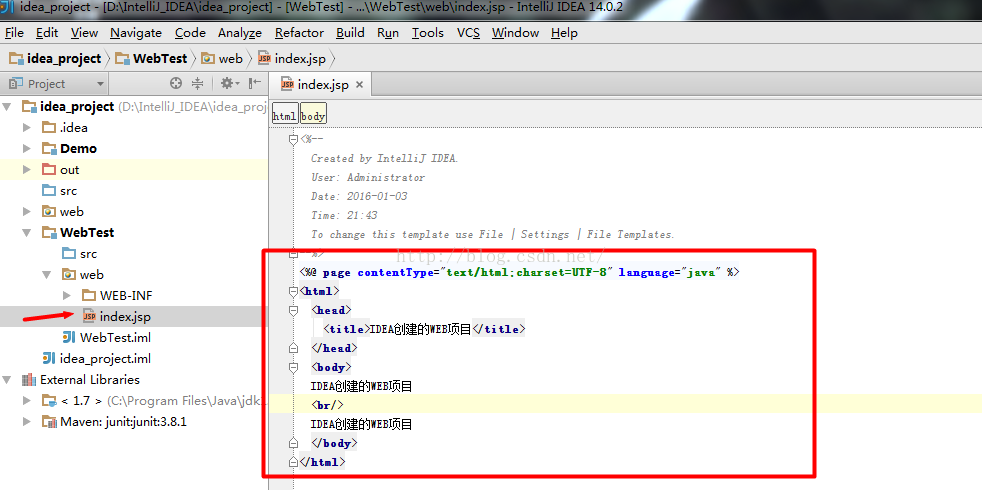Select index.jsp in project tree

coord(117,316)
